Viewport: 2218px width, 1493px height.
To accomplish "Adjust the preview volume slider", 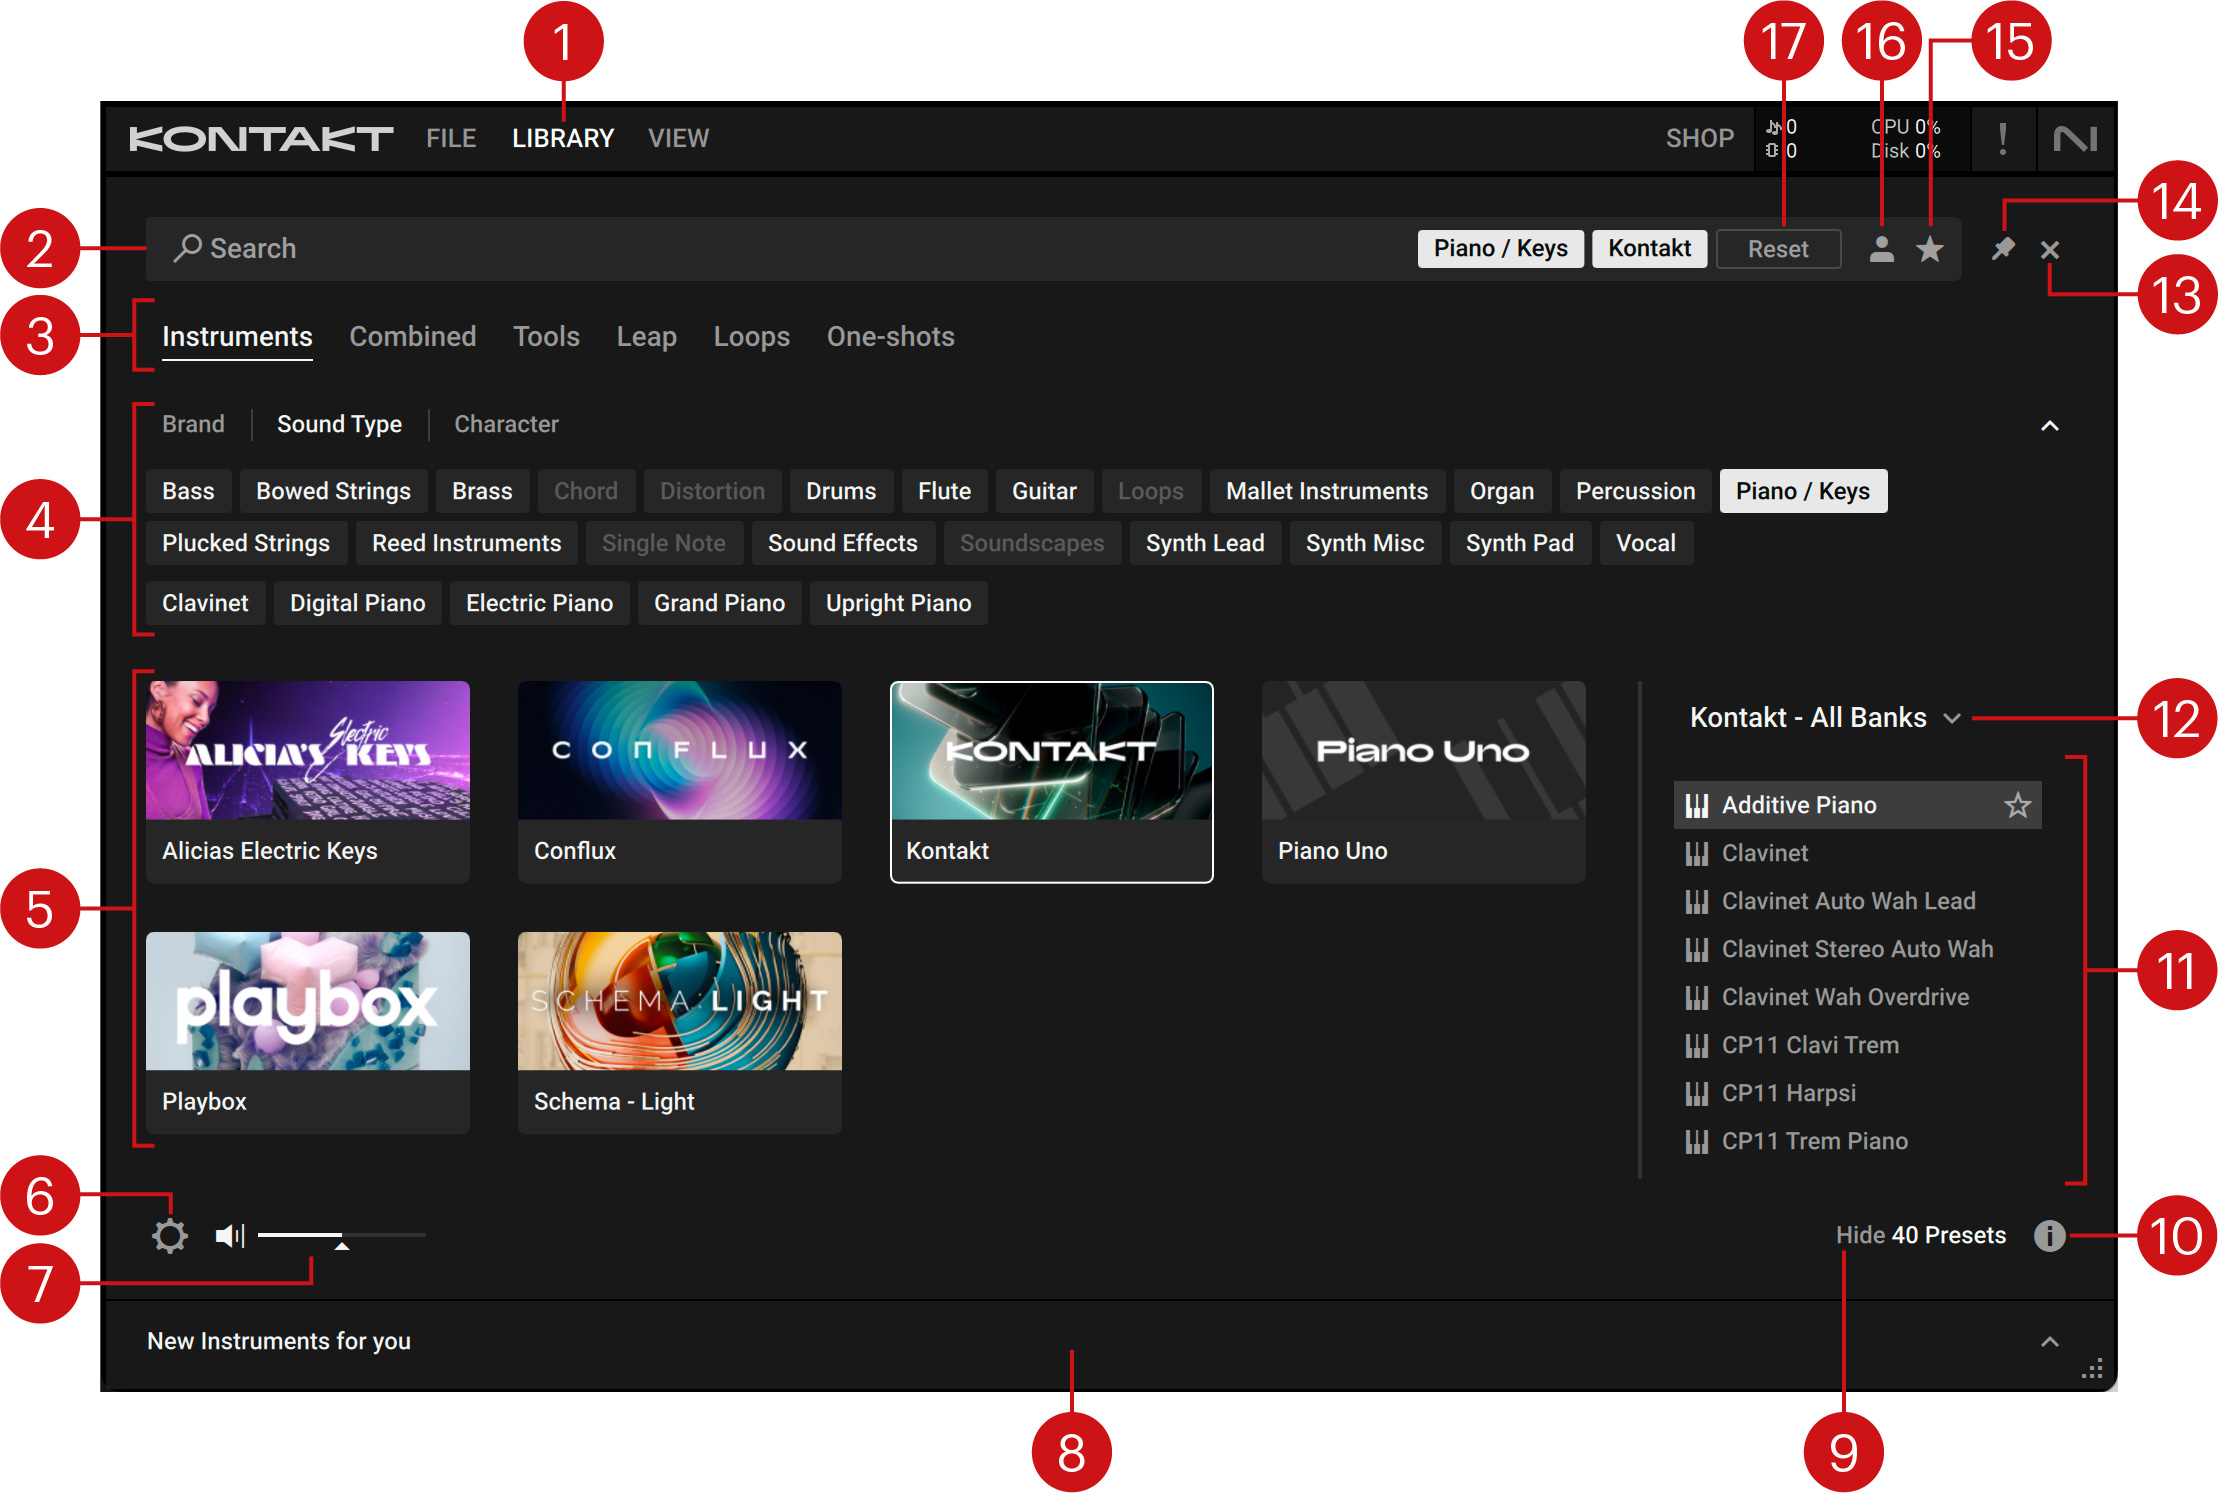I will click(x=341, y=1236).
